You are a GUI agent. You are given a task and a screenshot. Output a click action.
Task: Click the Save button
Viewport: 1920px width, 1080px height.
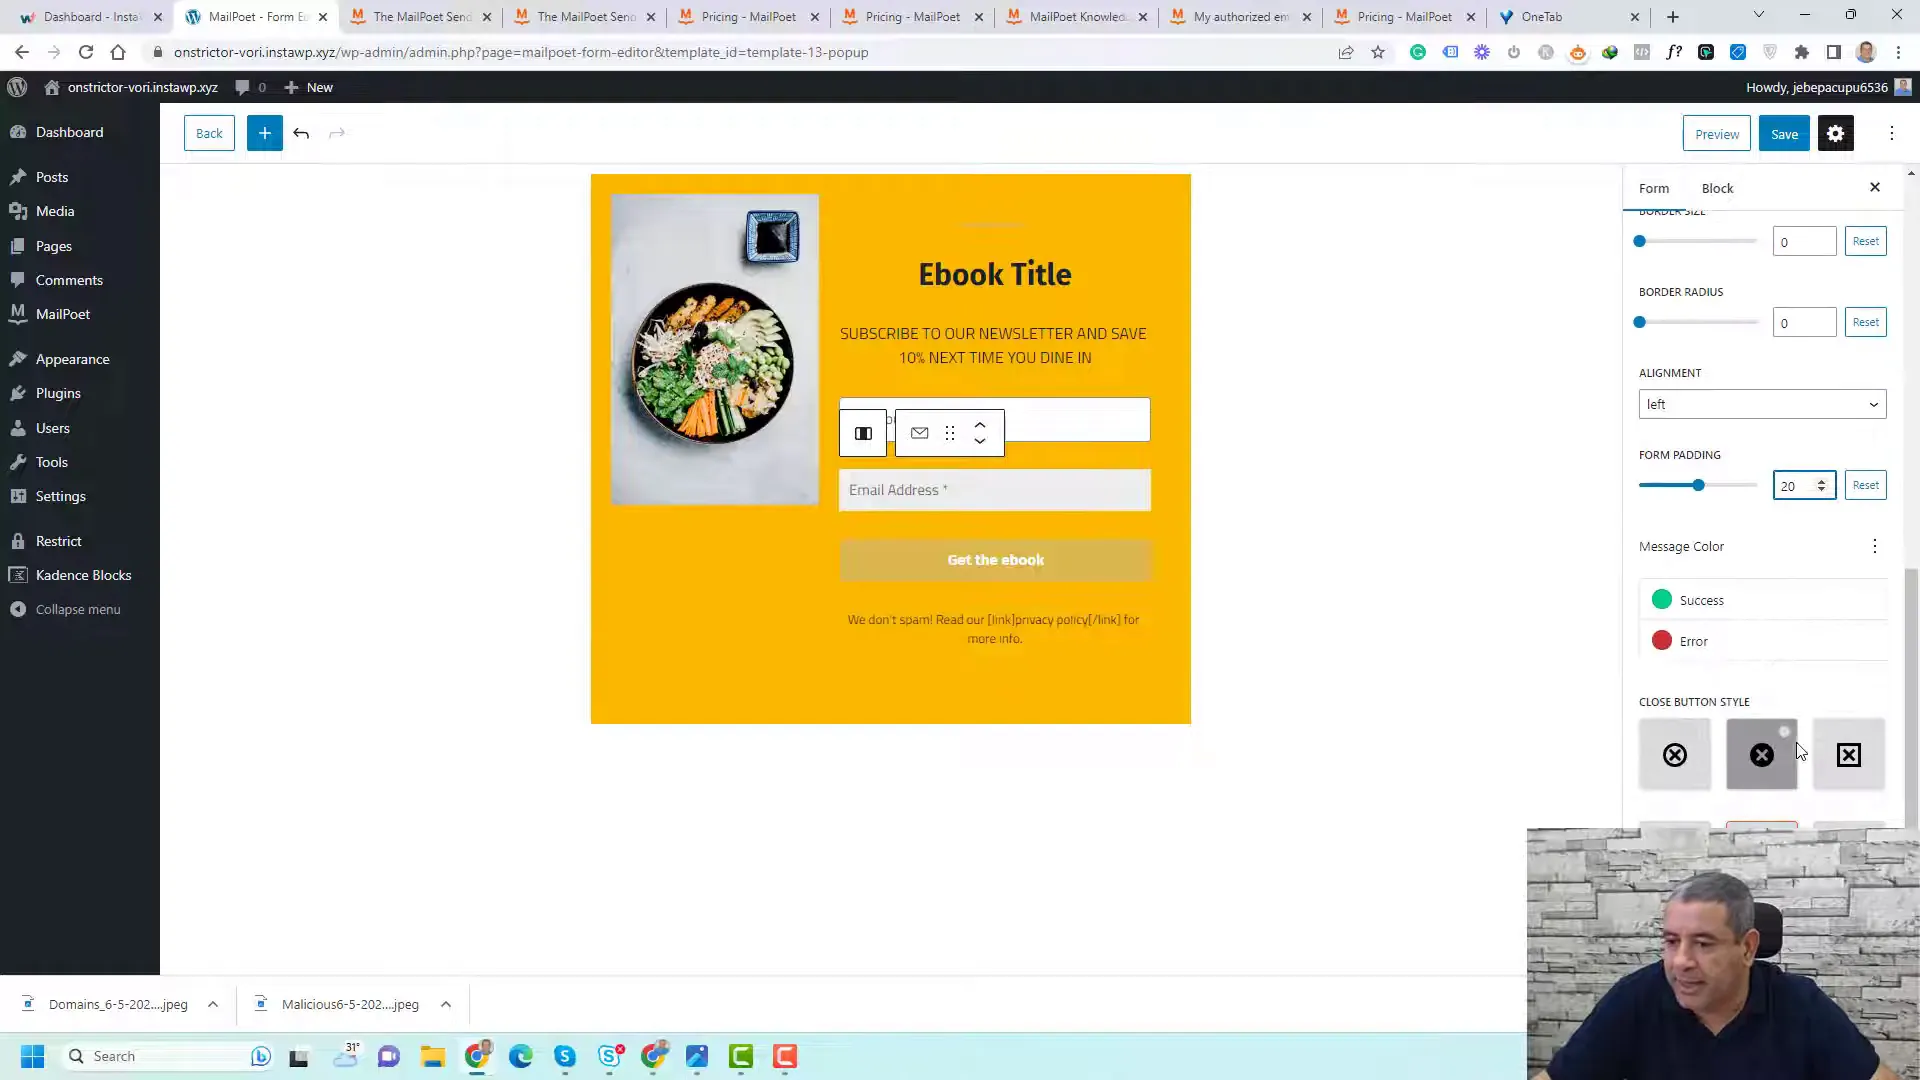pyautogui.click(x=1784, y=132)
